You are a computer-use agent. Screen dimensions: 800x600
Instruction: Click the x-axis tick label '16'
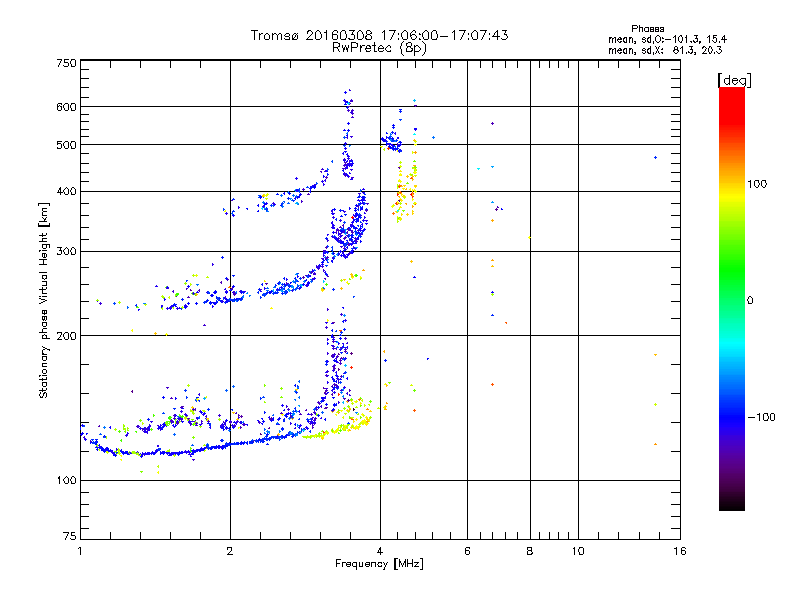(680, 551)
